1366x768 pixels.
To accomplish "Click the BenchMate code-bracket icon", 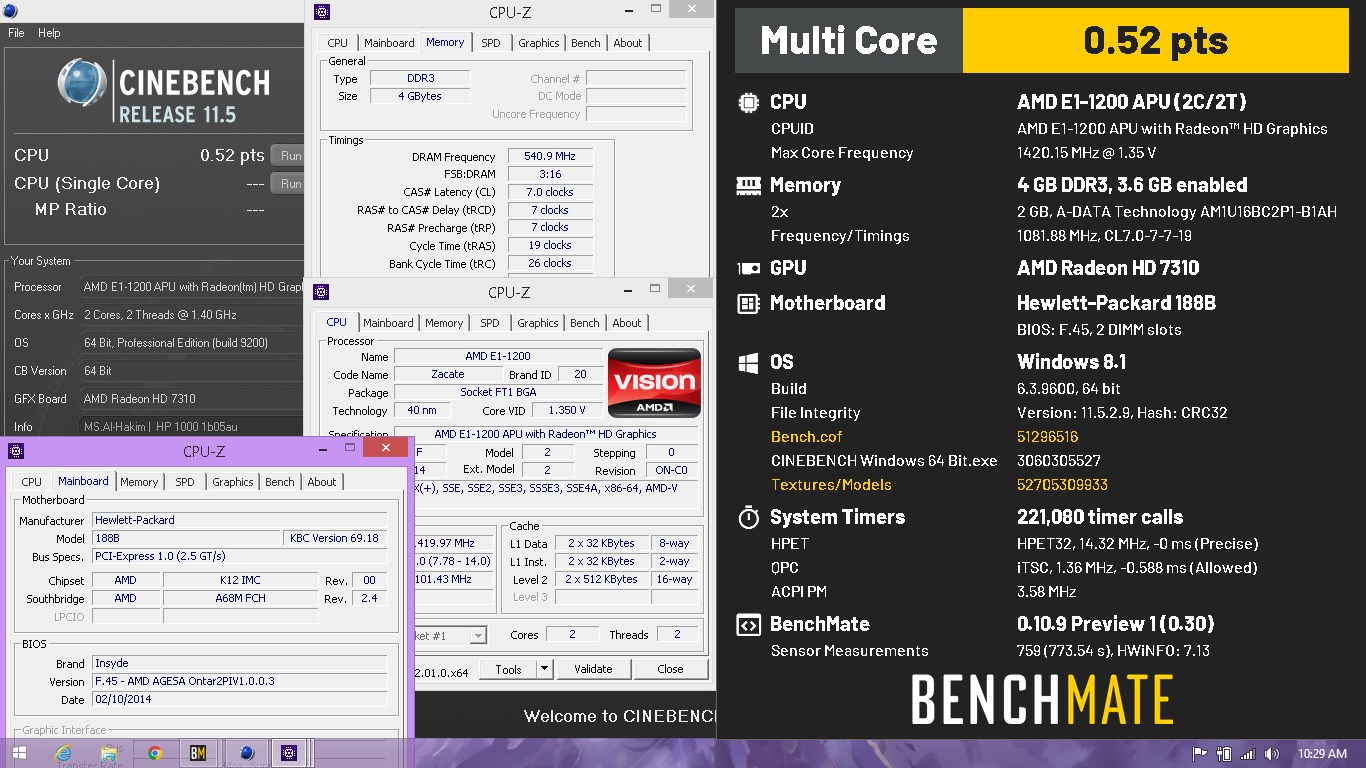I will click(x=747, y=625).
